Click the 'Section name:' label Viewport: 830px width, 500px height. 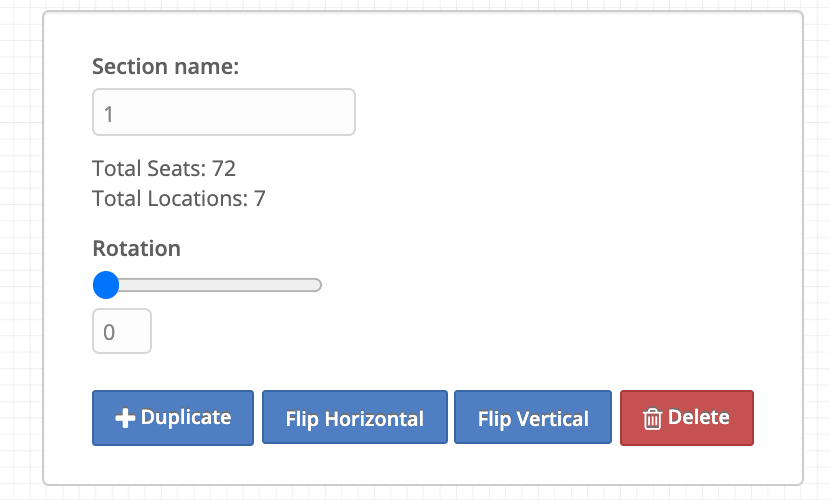pyautogui.click(x=166, y=67)
